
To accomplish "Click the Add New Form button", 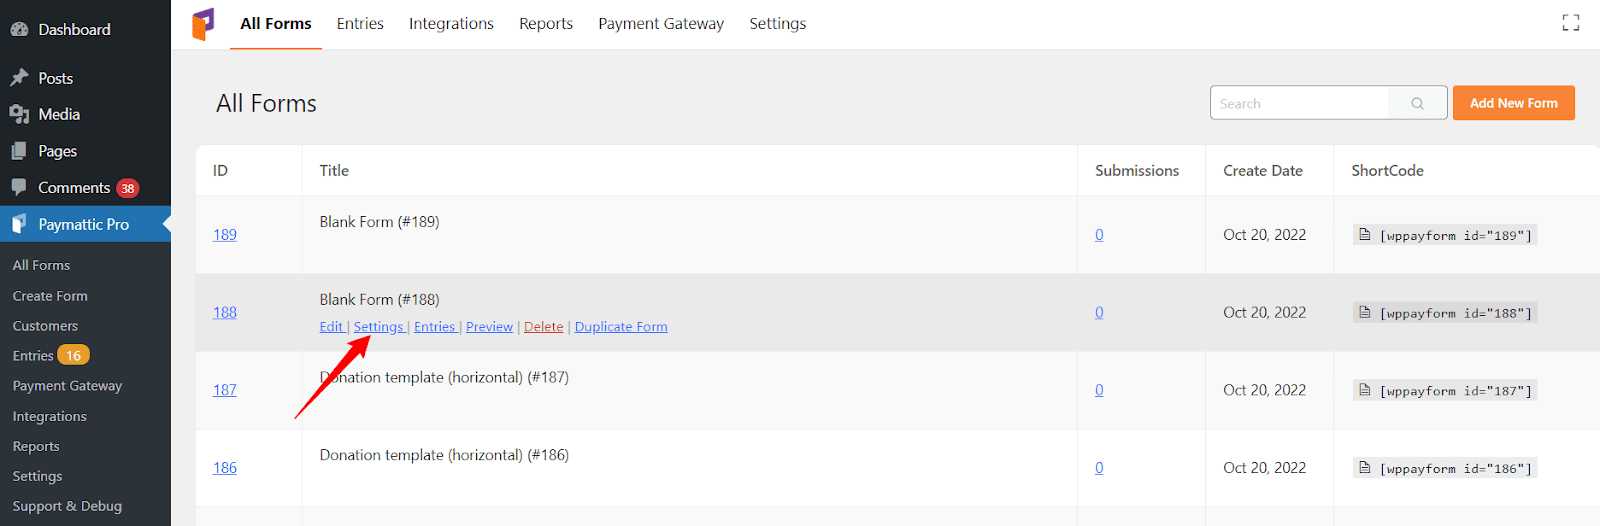I will click(x=1514, y=103).
